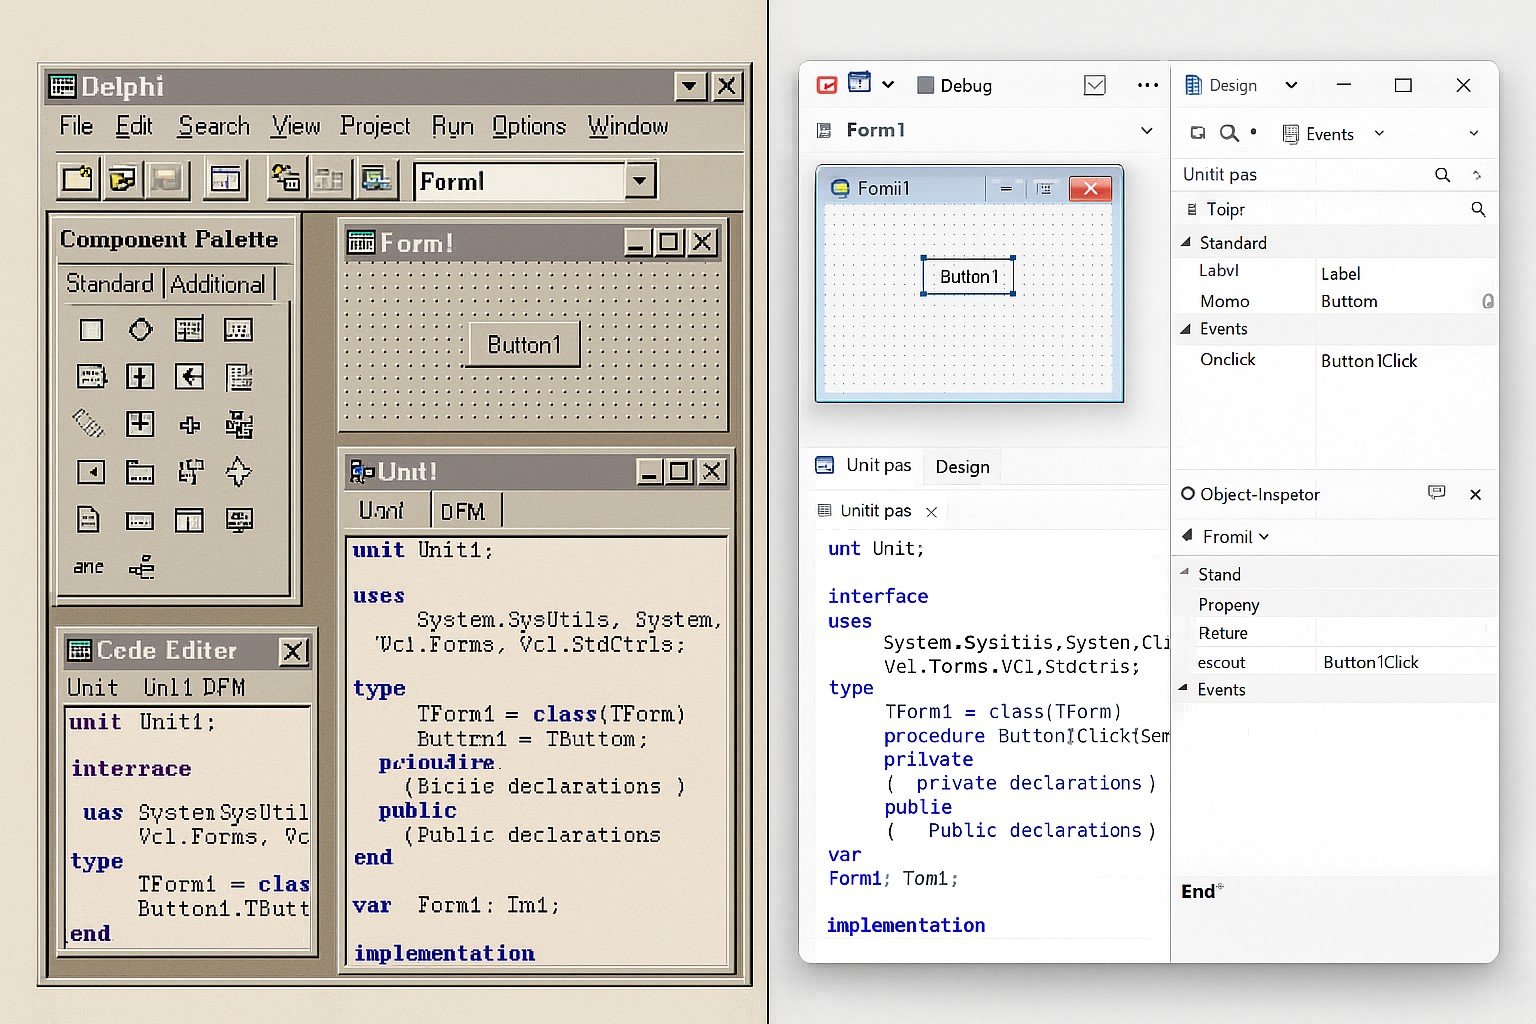Viewport: 1536px width, 1024px height.
Task: Expand the Events dropdown in the right toolbar
Action: [x=1379, y=133]
